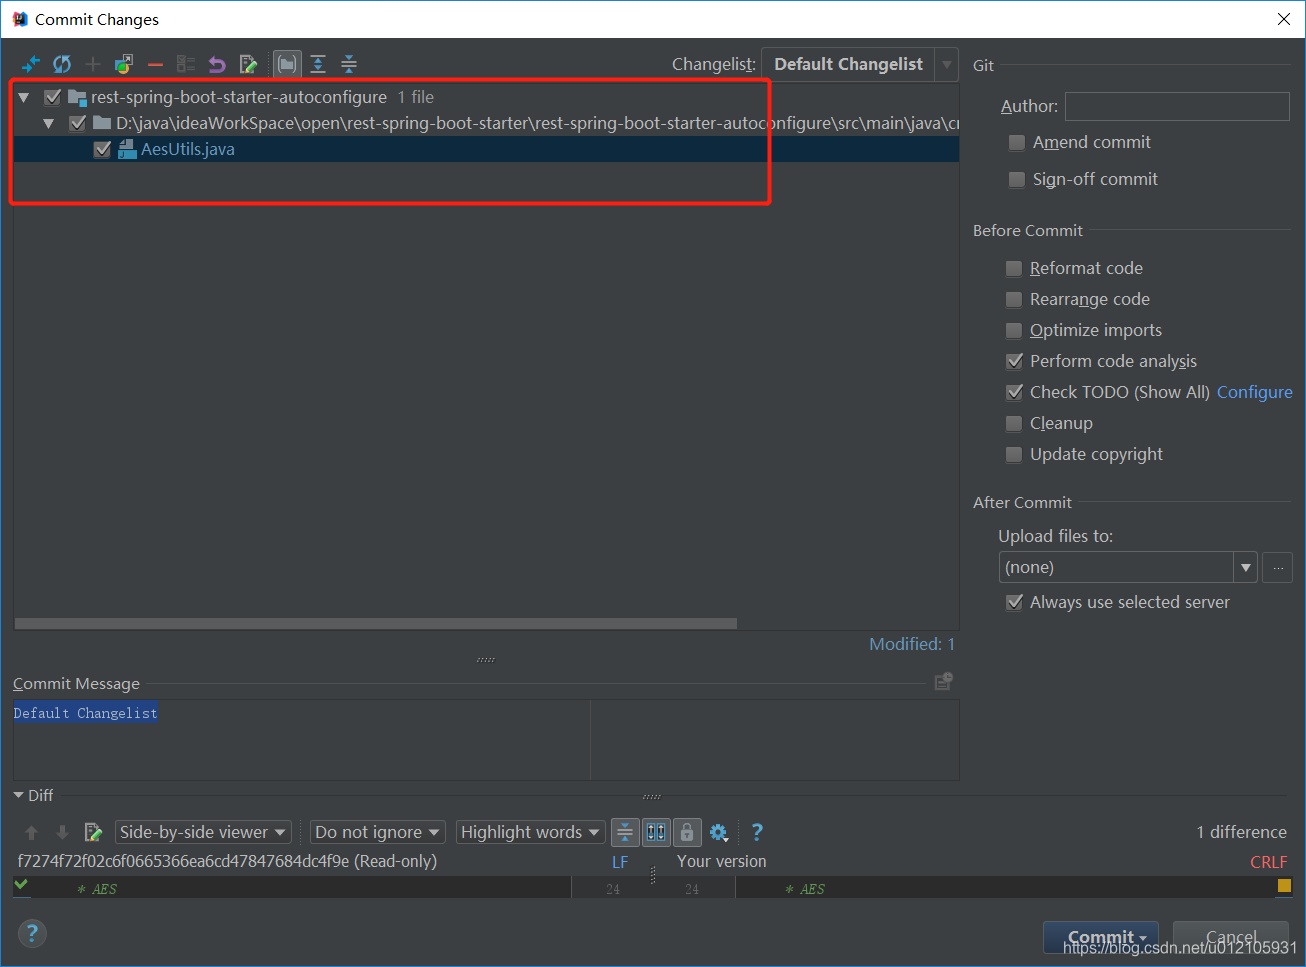Uncheck AesUtils.java file checkbox

click(x=102, y=150)
